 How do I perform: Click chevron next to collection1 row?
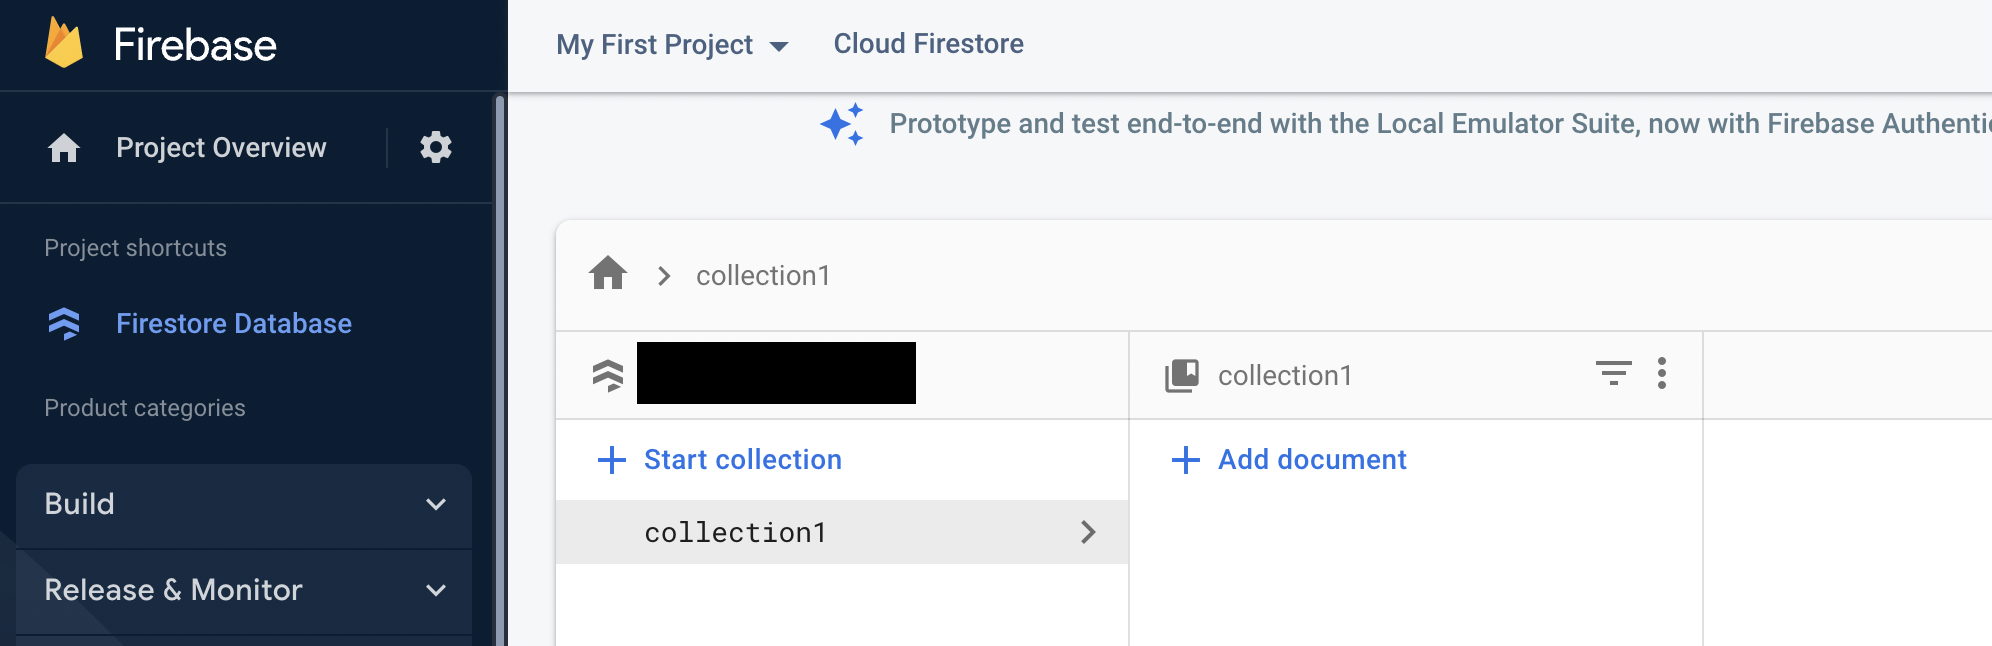pyautogui.click(x=1088, y=532)
